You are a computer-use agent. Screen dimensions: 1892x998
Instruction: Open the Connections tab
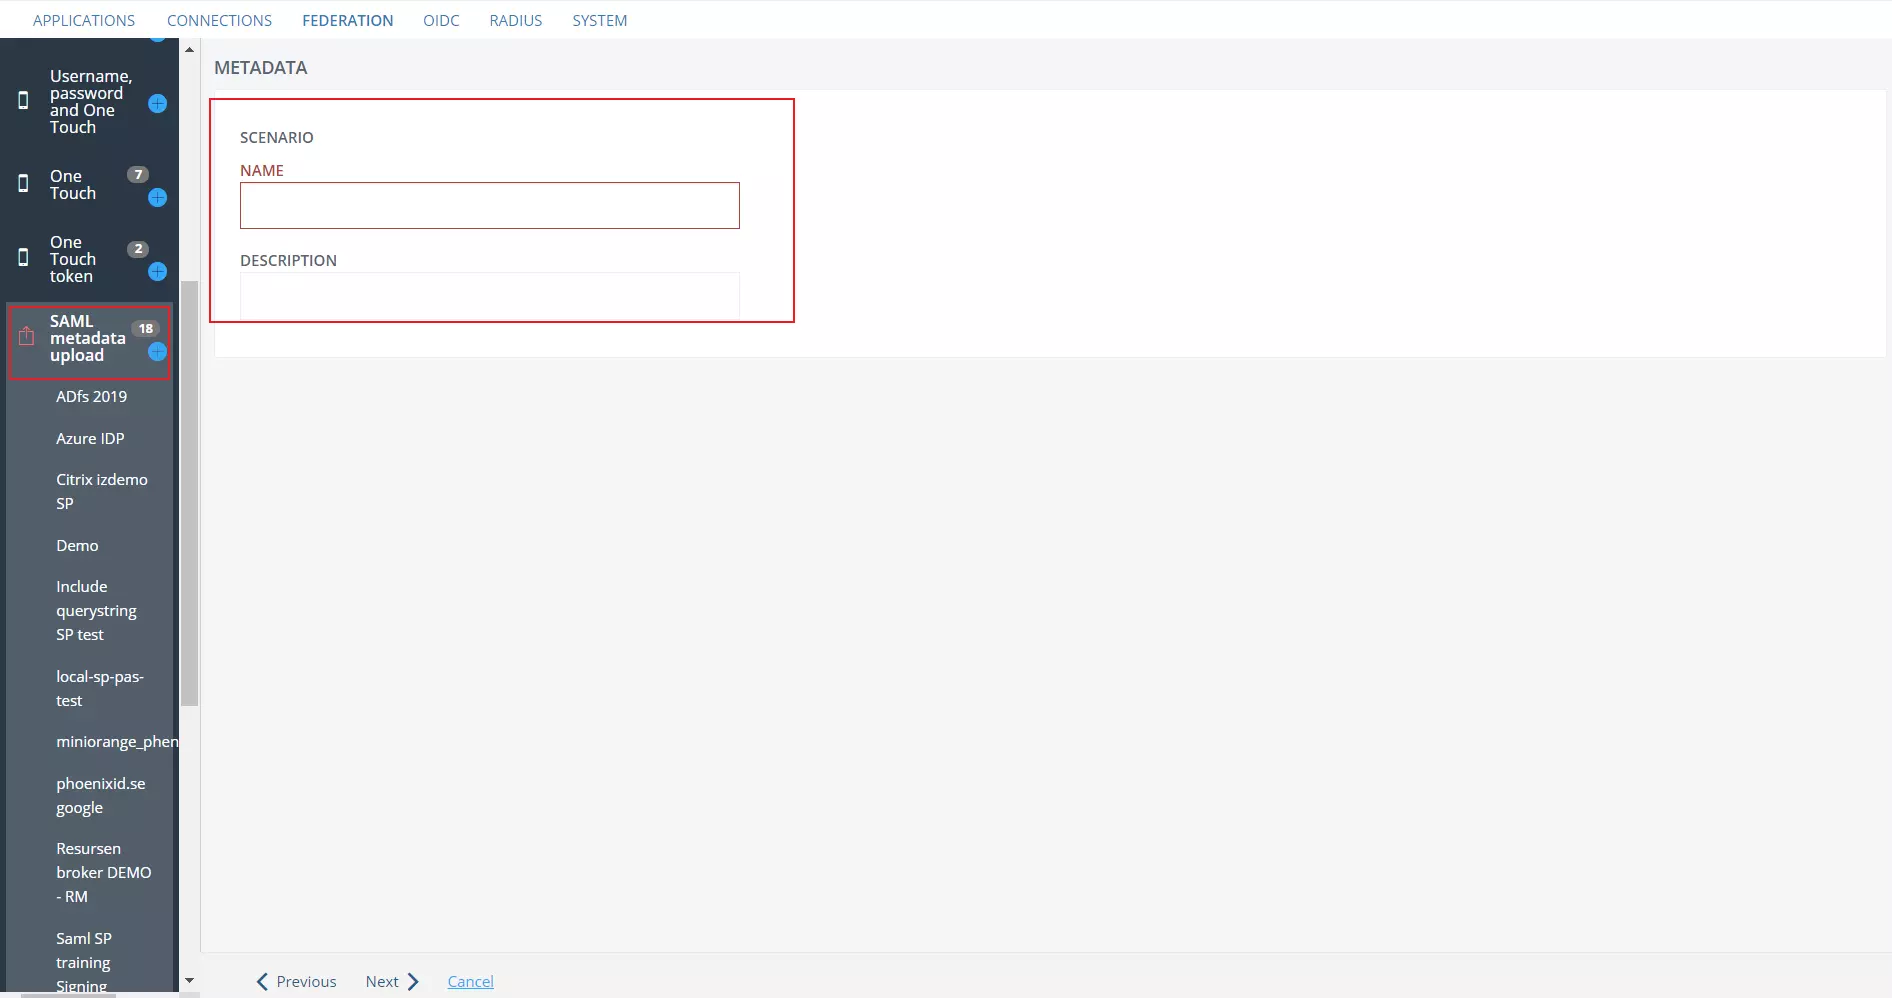[x=219, y=20]
